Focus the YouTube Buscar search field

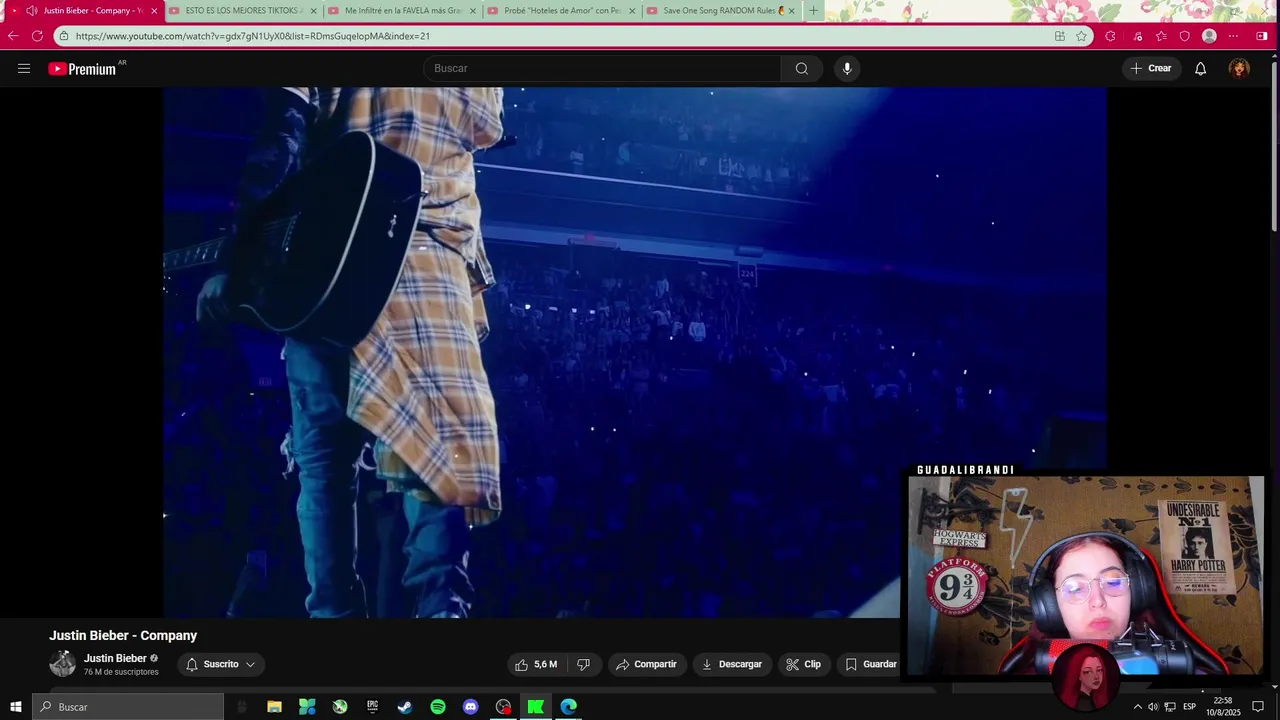tap(602, 68)
